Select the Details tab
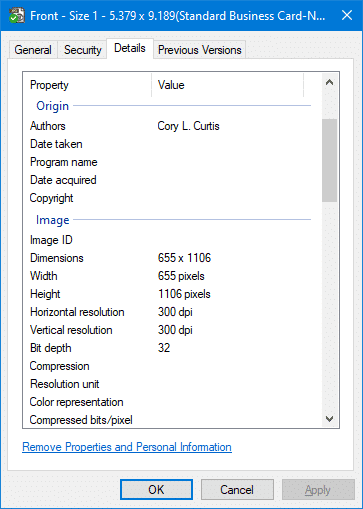 pos(130,48)
